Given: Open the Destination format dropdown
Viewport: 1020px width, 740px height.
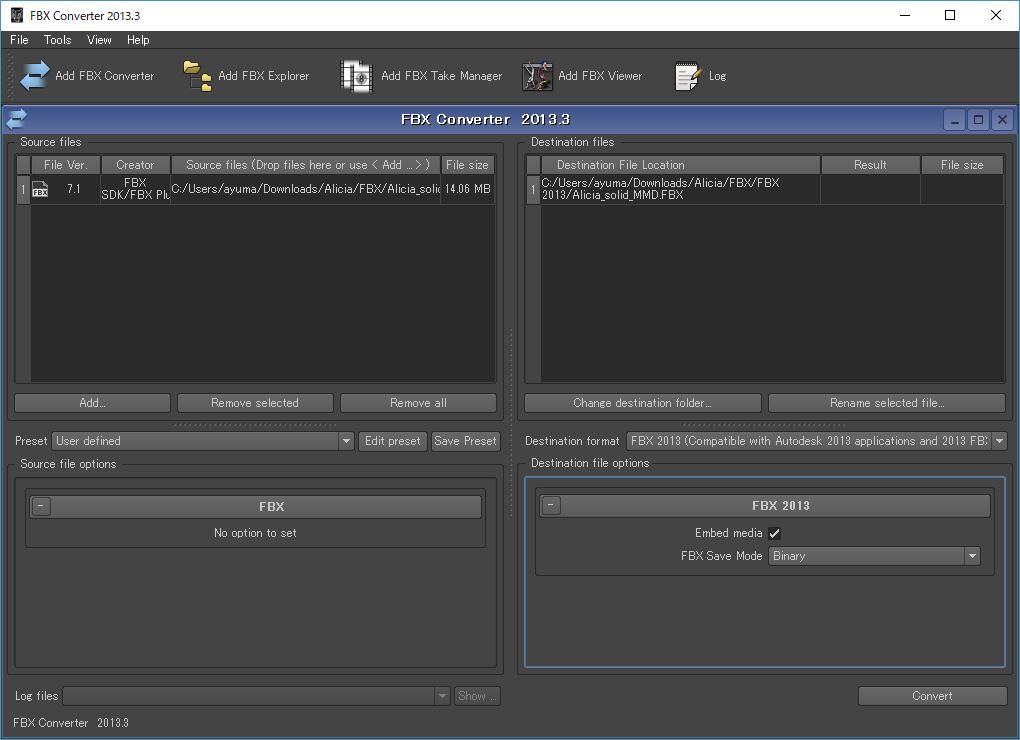Looking at the screenshot, I should [x=999, y=441].
